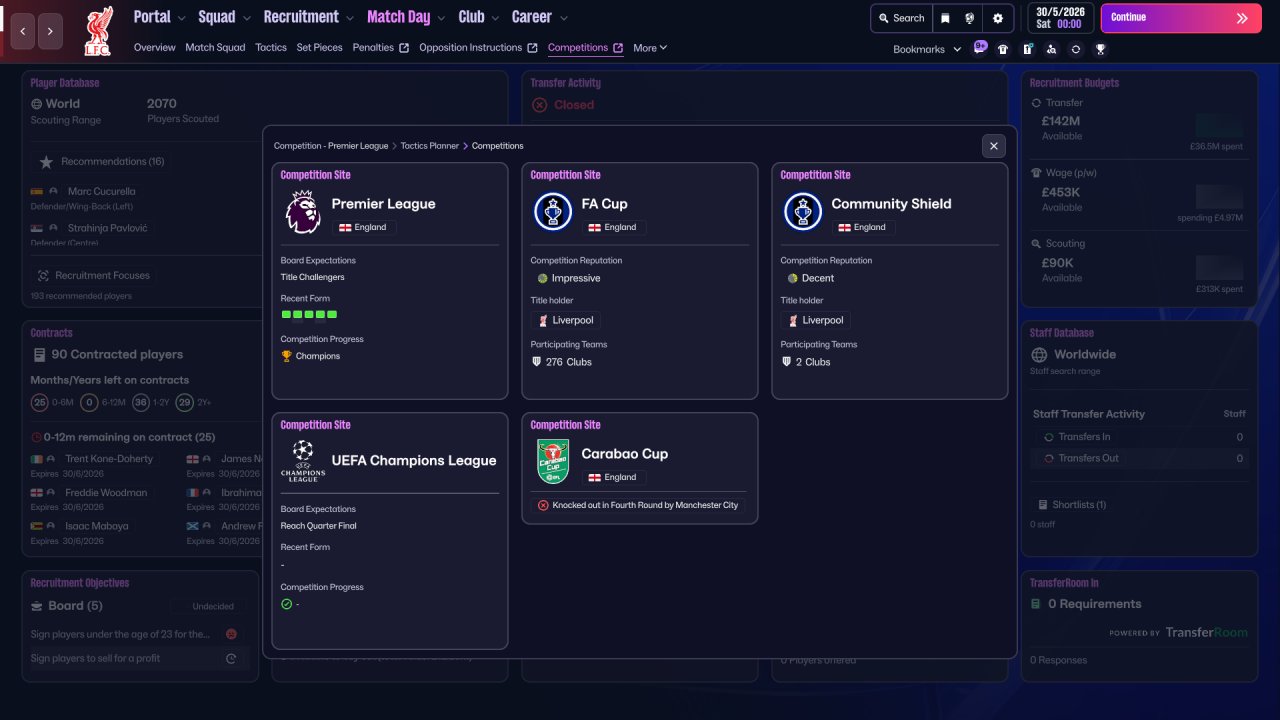Click the Liverpool title holder under FA Cup
1280x720 pixels.
pos(566,320)
